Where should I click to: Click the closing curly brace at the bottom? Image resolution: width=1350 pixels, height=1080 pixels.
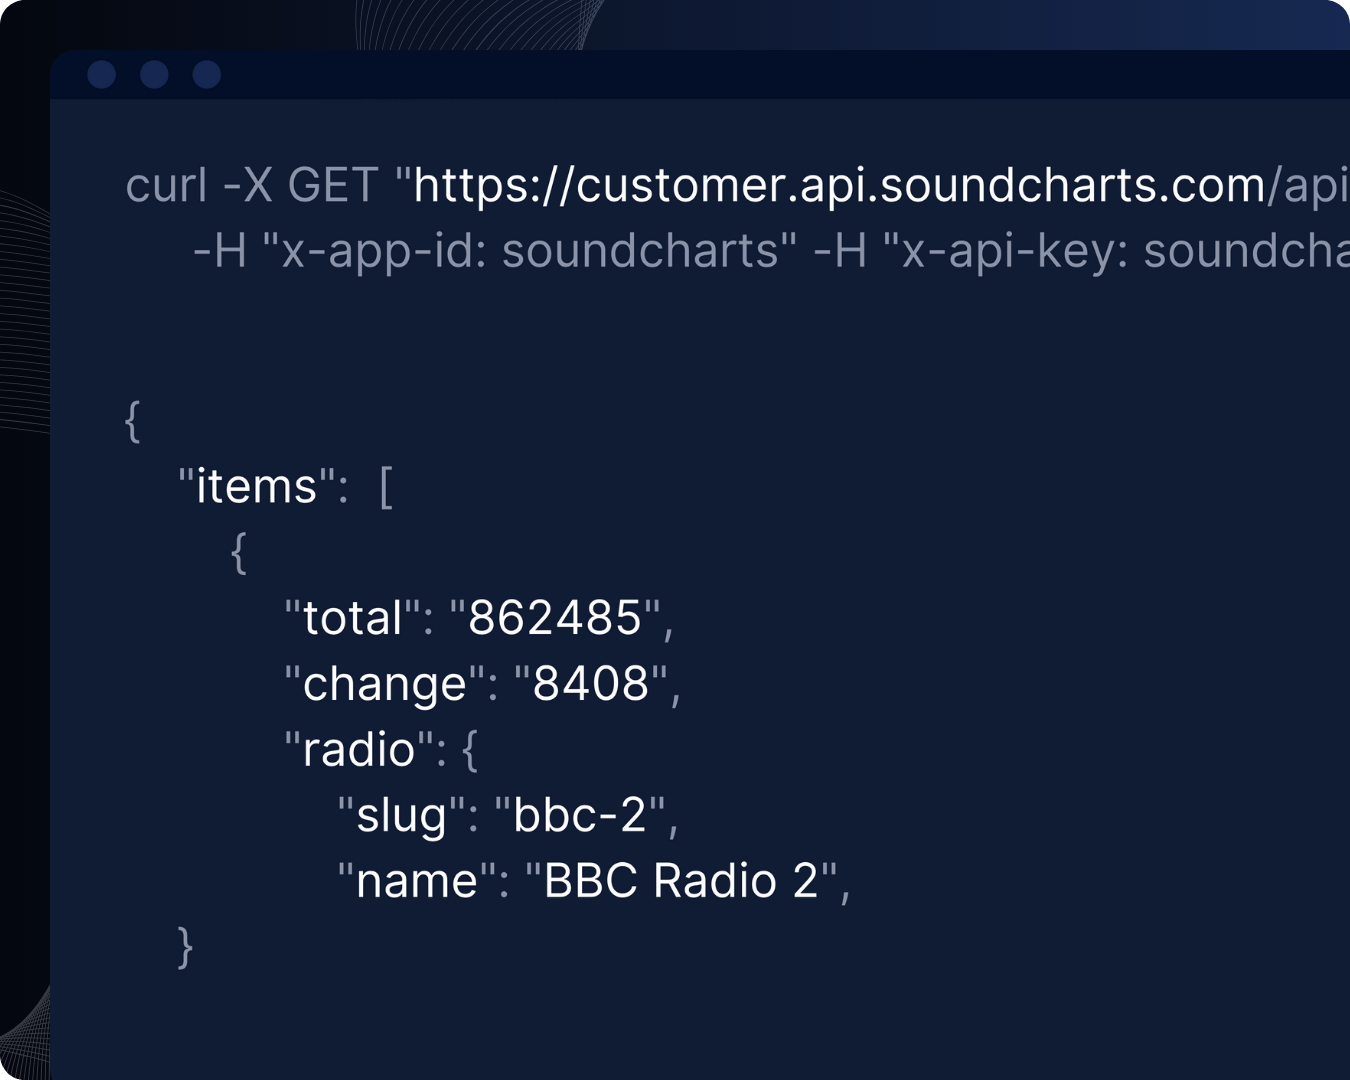(x=185, y=947)
